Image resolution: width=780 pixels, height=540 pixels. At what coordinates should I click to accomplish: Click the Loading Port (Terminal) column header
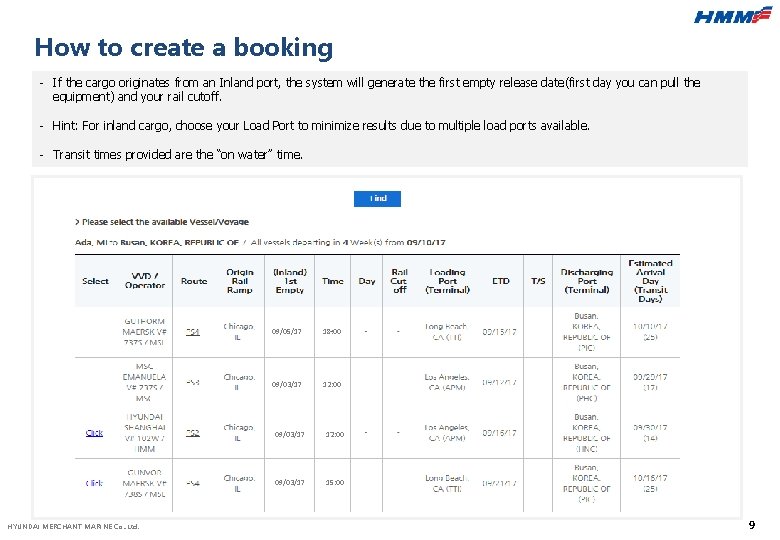pyautogui.click(x=447, y=281)
